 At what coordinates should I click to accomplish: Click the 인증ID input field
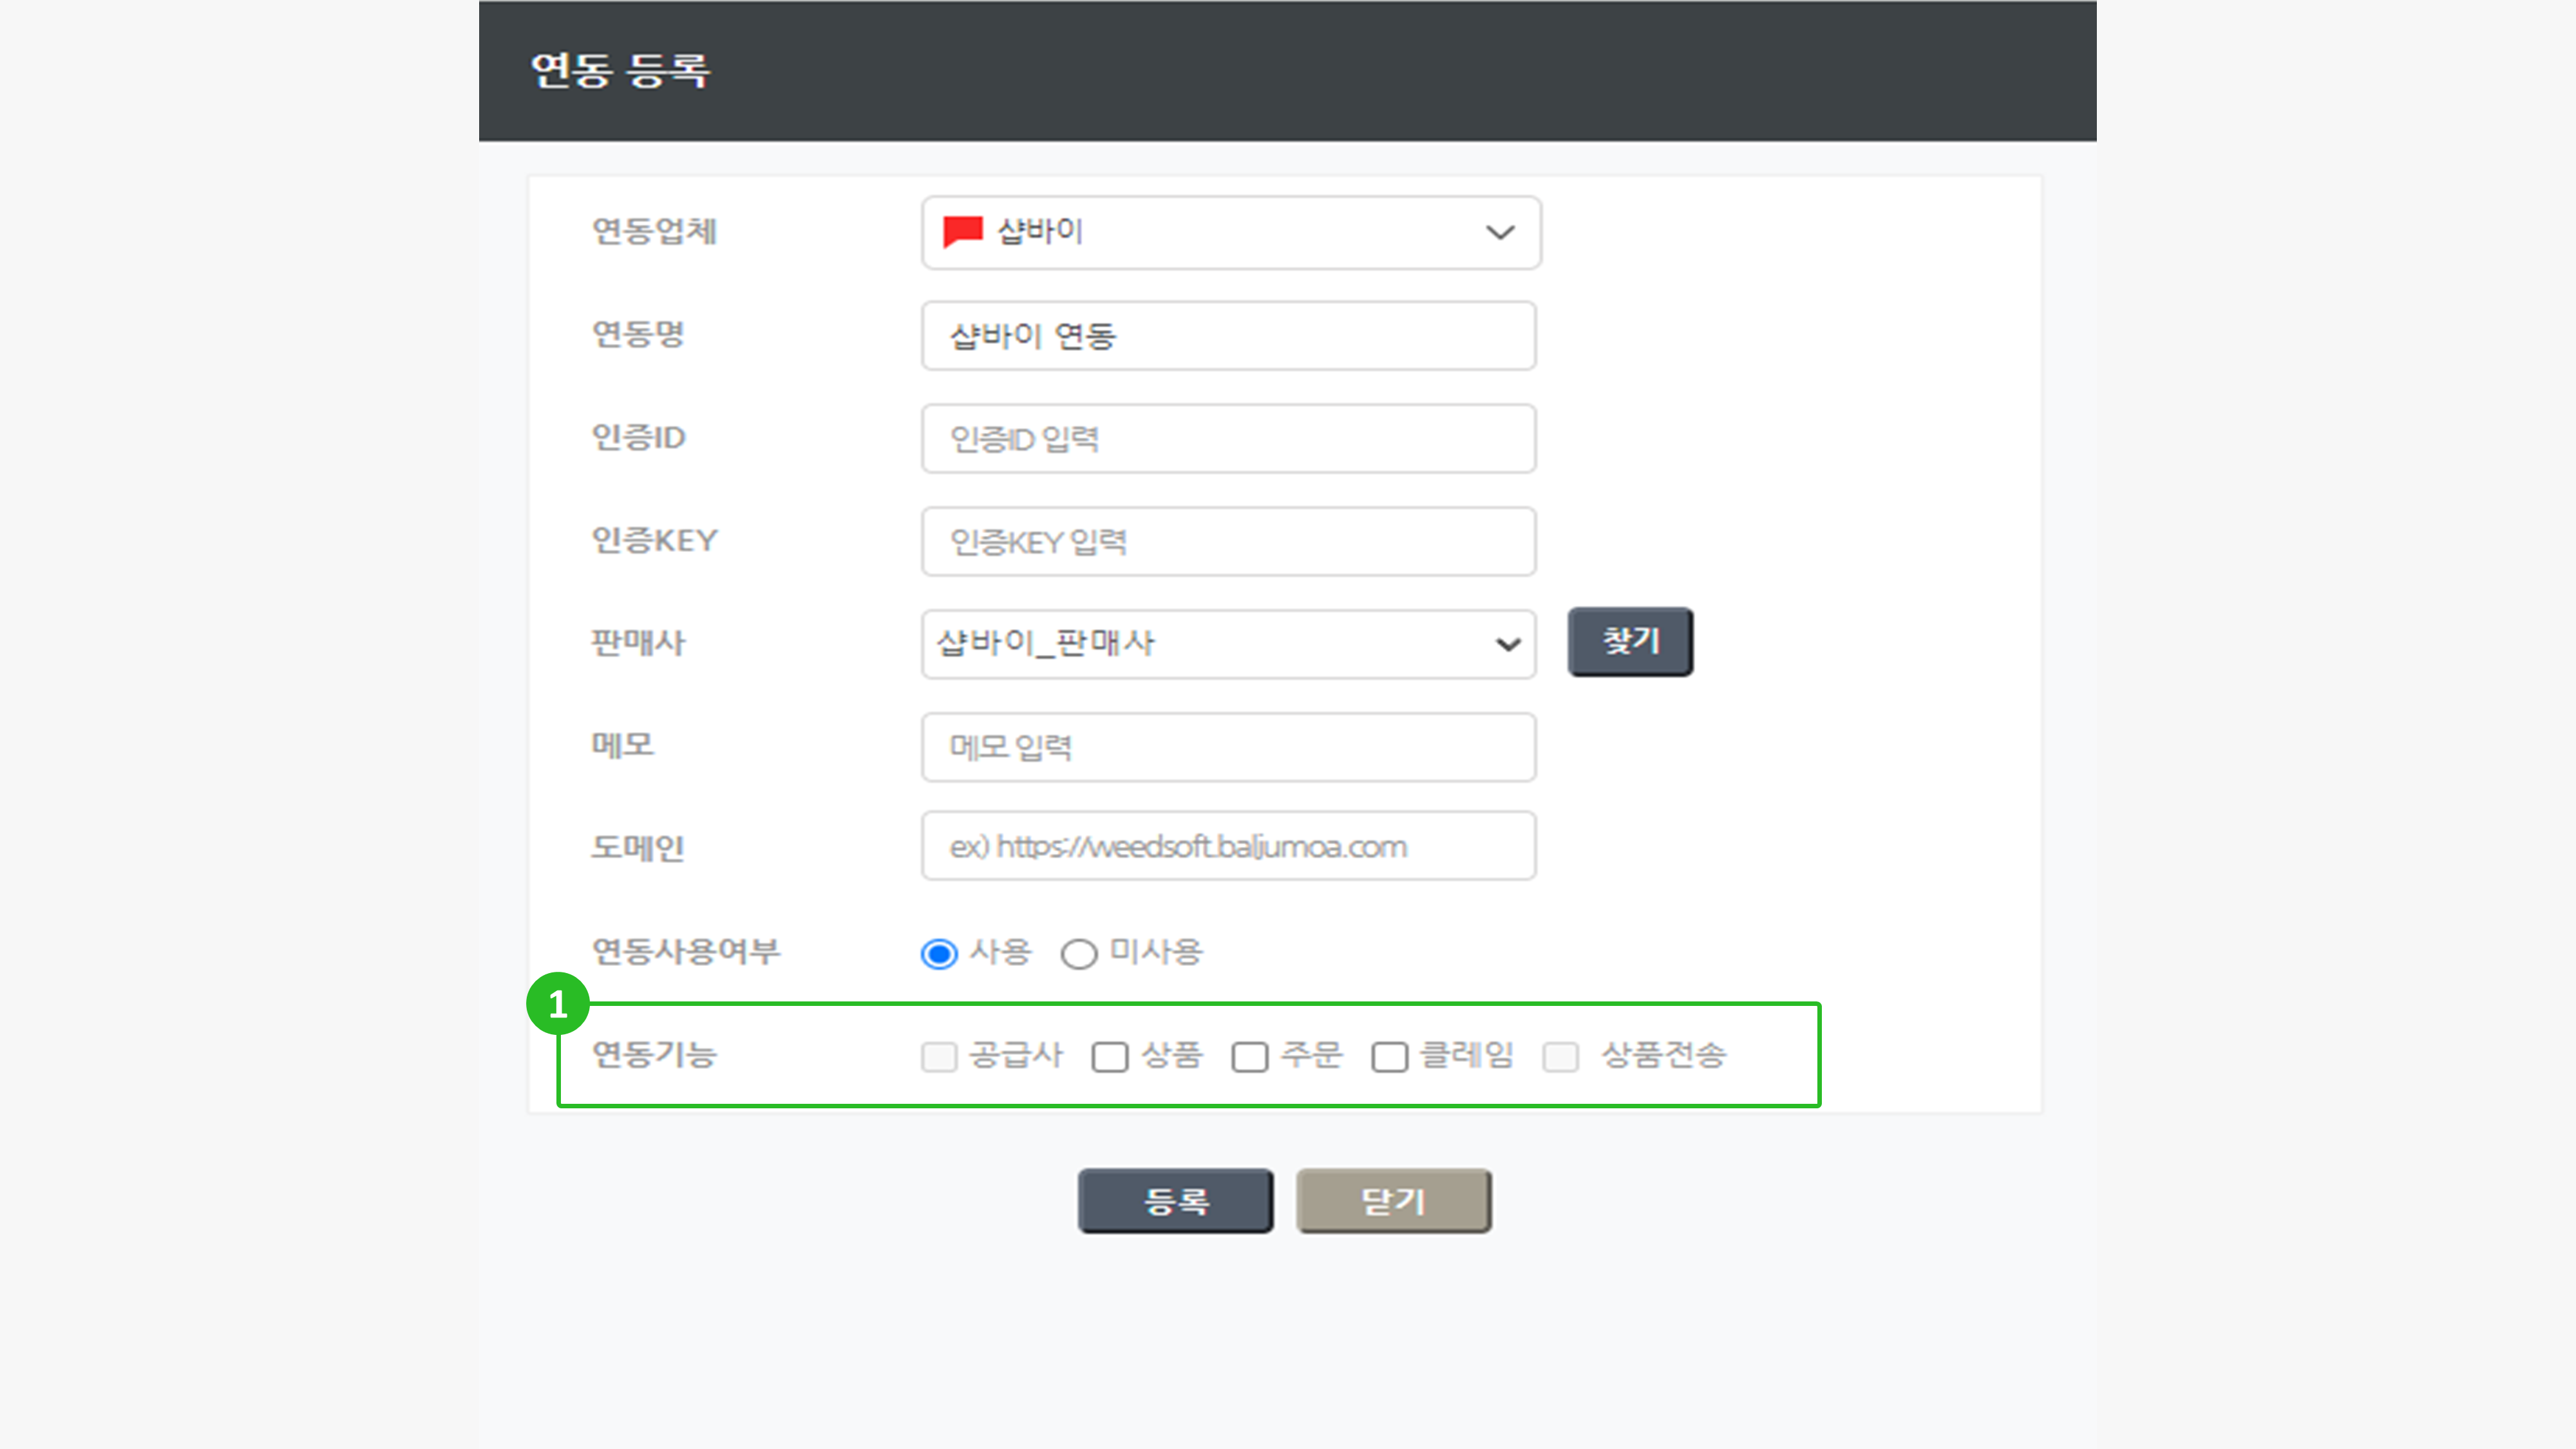1228,439
